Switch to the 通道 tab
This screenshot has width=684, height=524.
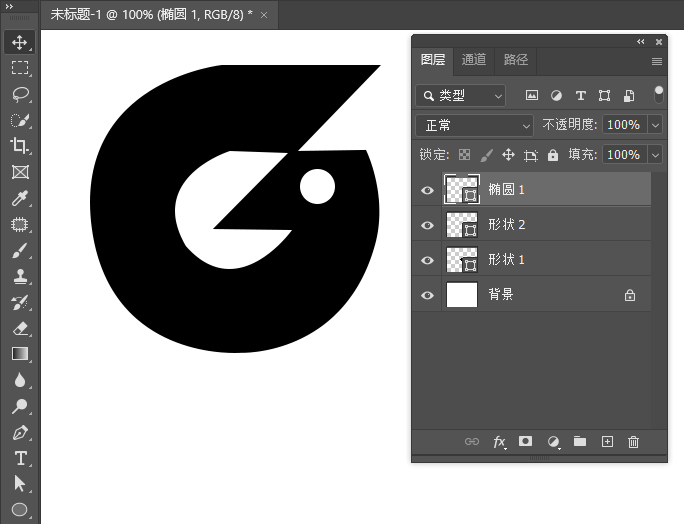[x=474, y=60]
